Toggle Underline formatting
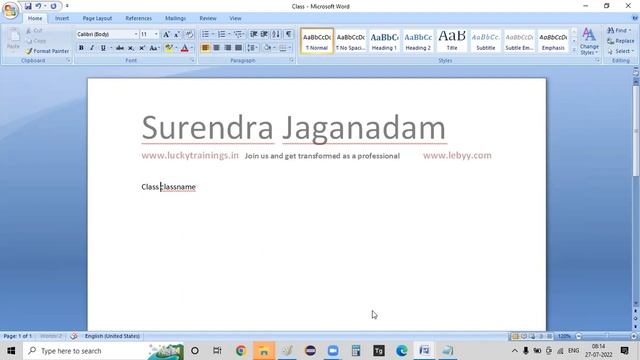 pos(103,48)
